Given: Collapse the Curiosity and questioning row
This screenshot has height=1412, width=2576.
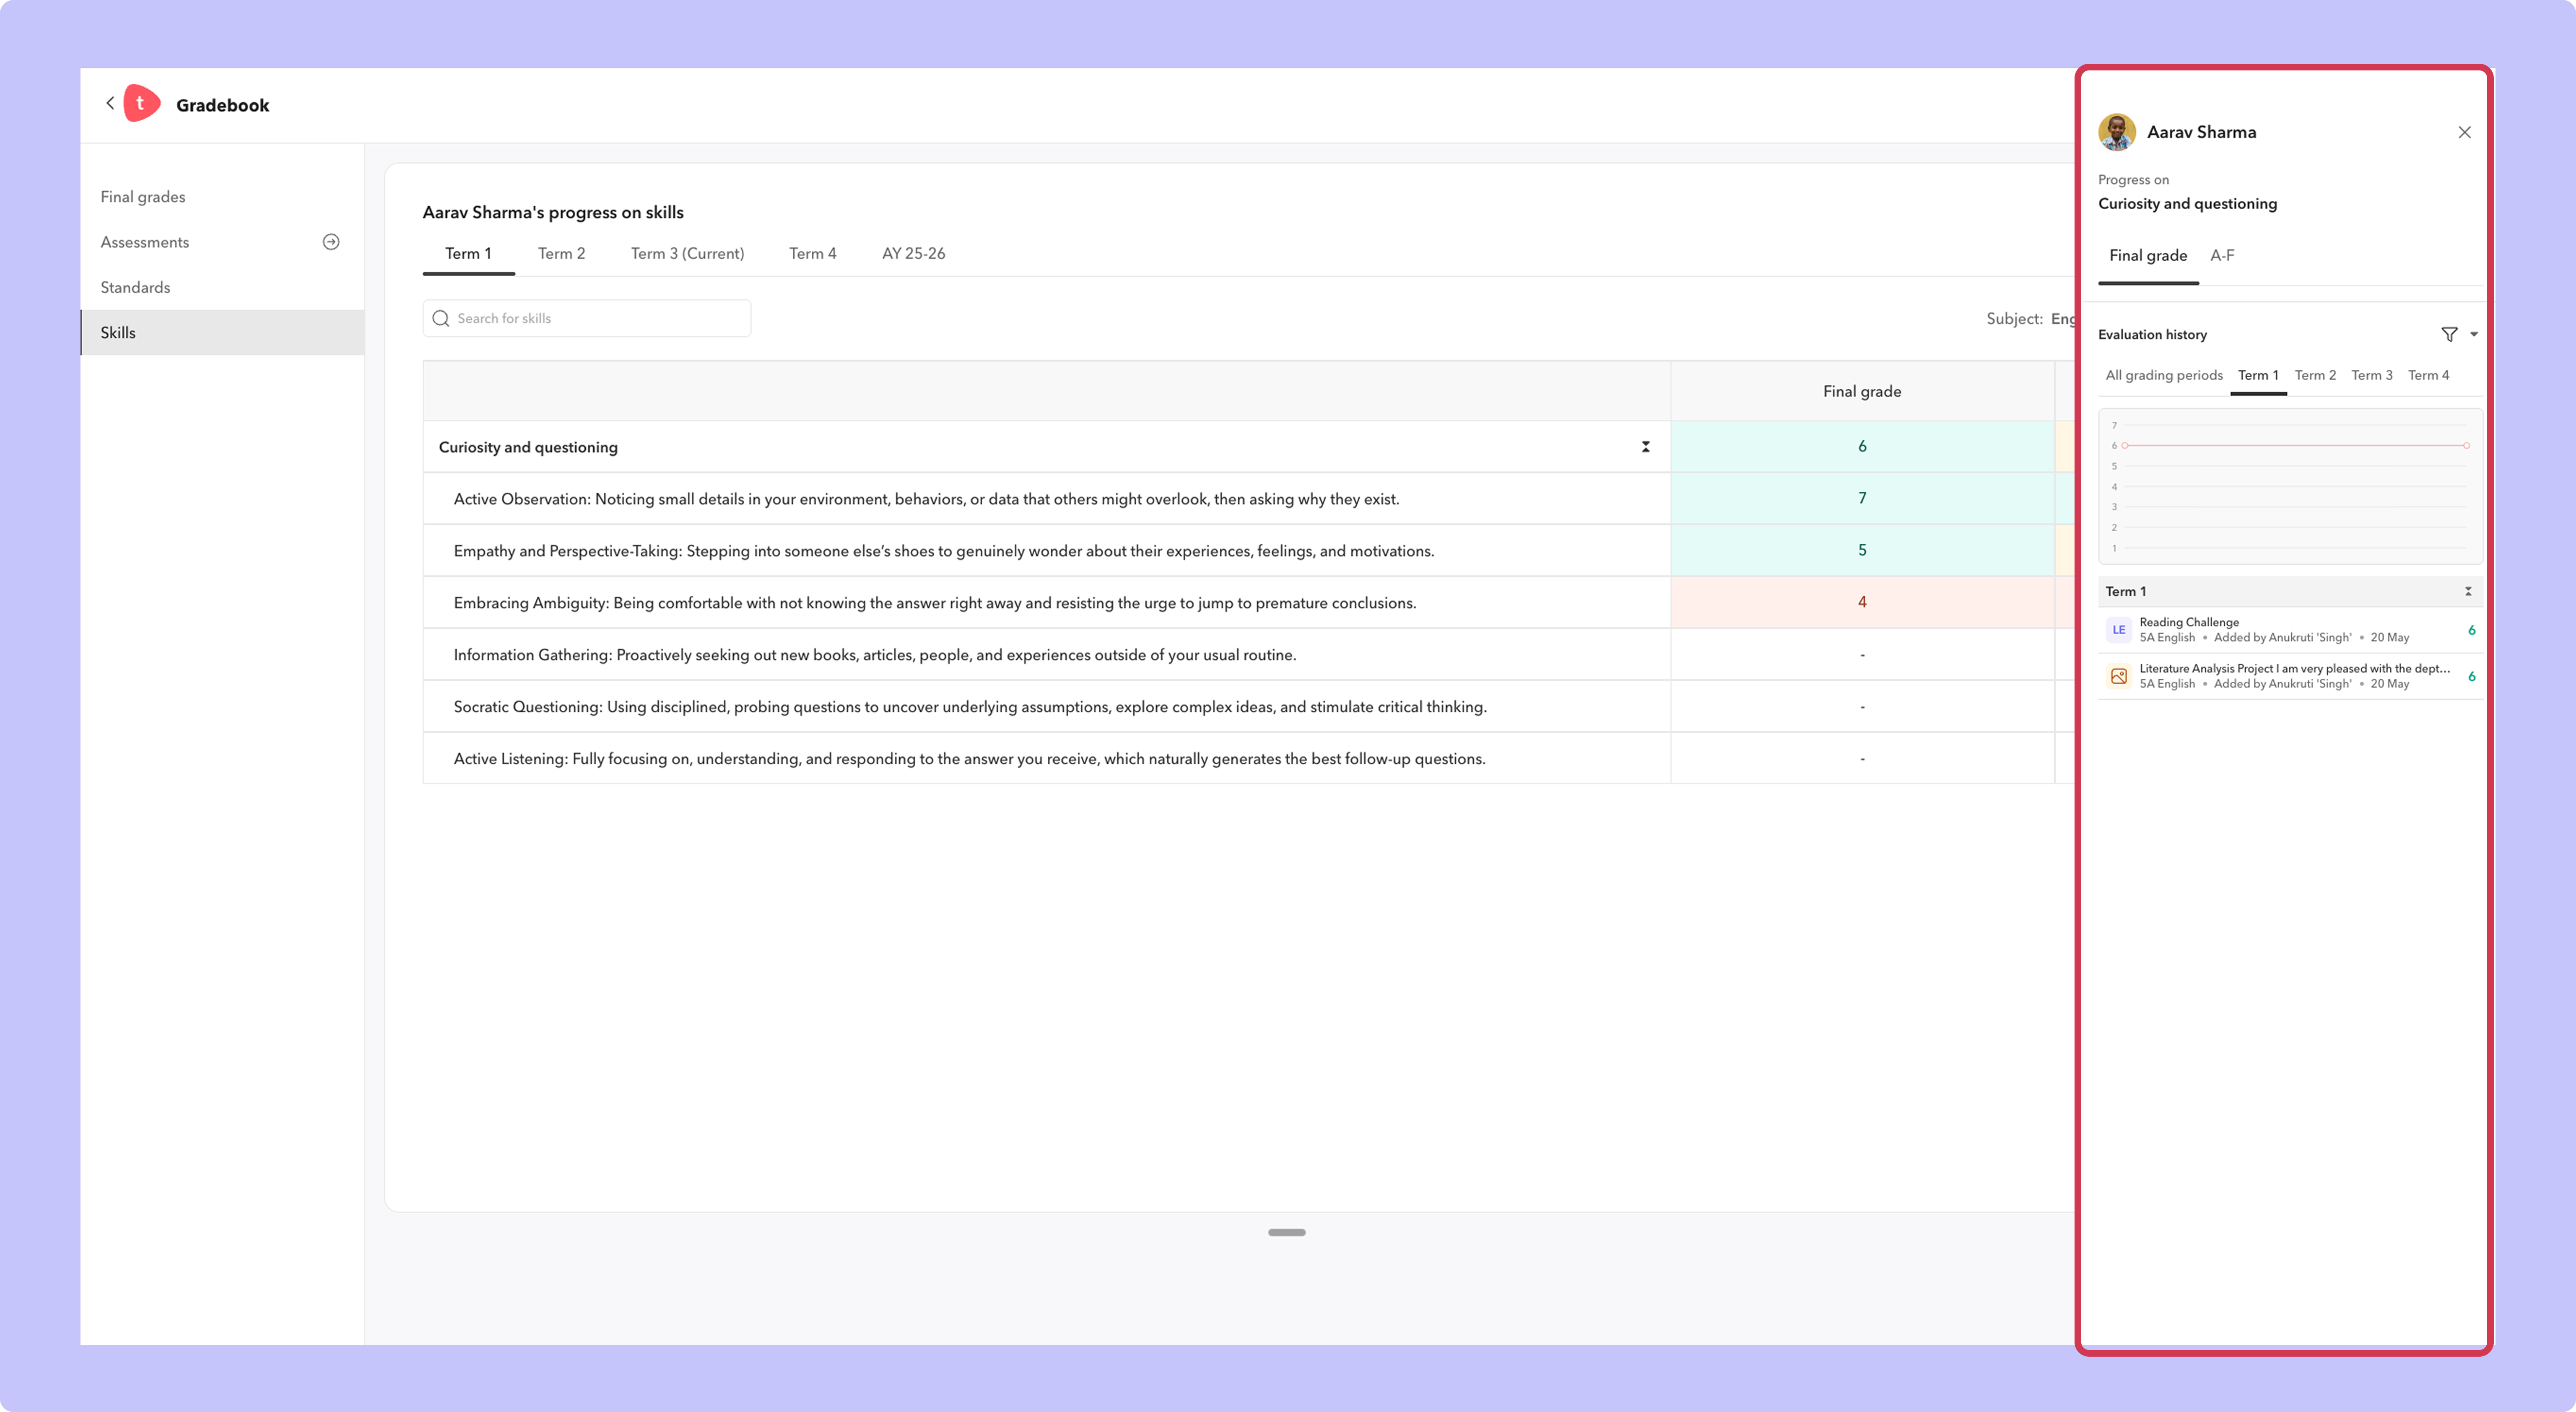Looking at the screenshot, I should click(x=1645, y=447).
